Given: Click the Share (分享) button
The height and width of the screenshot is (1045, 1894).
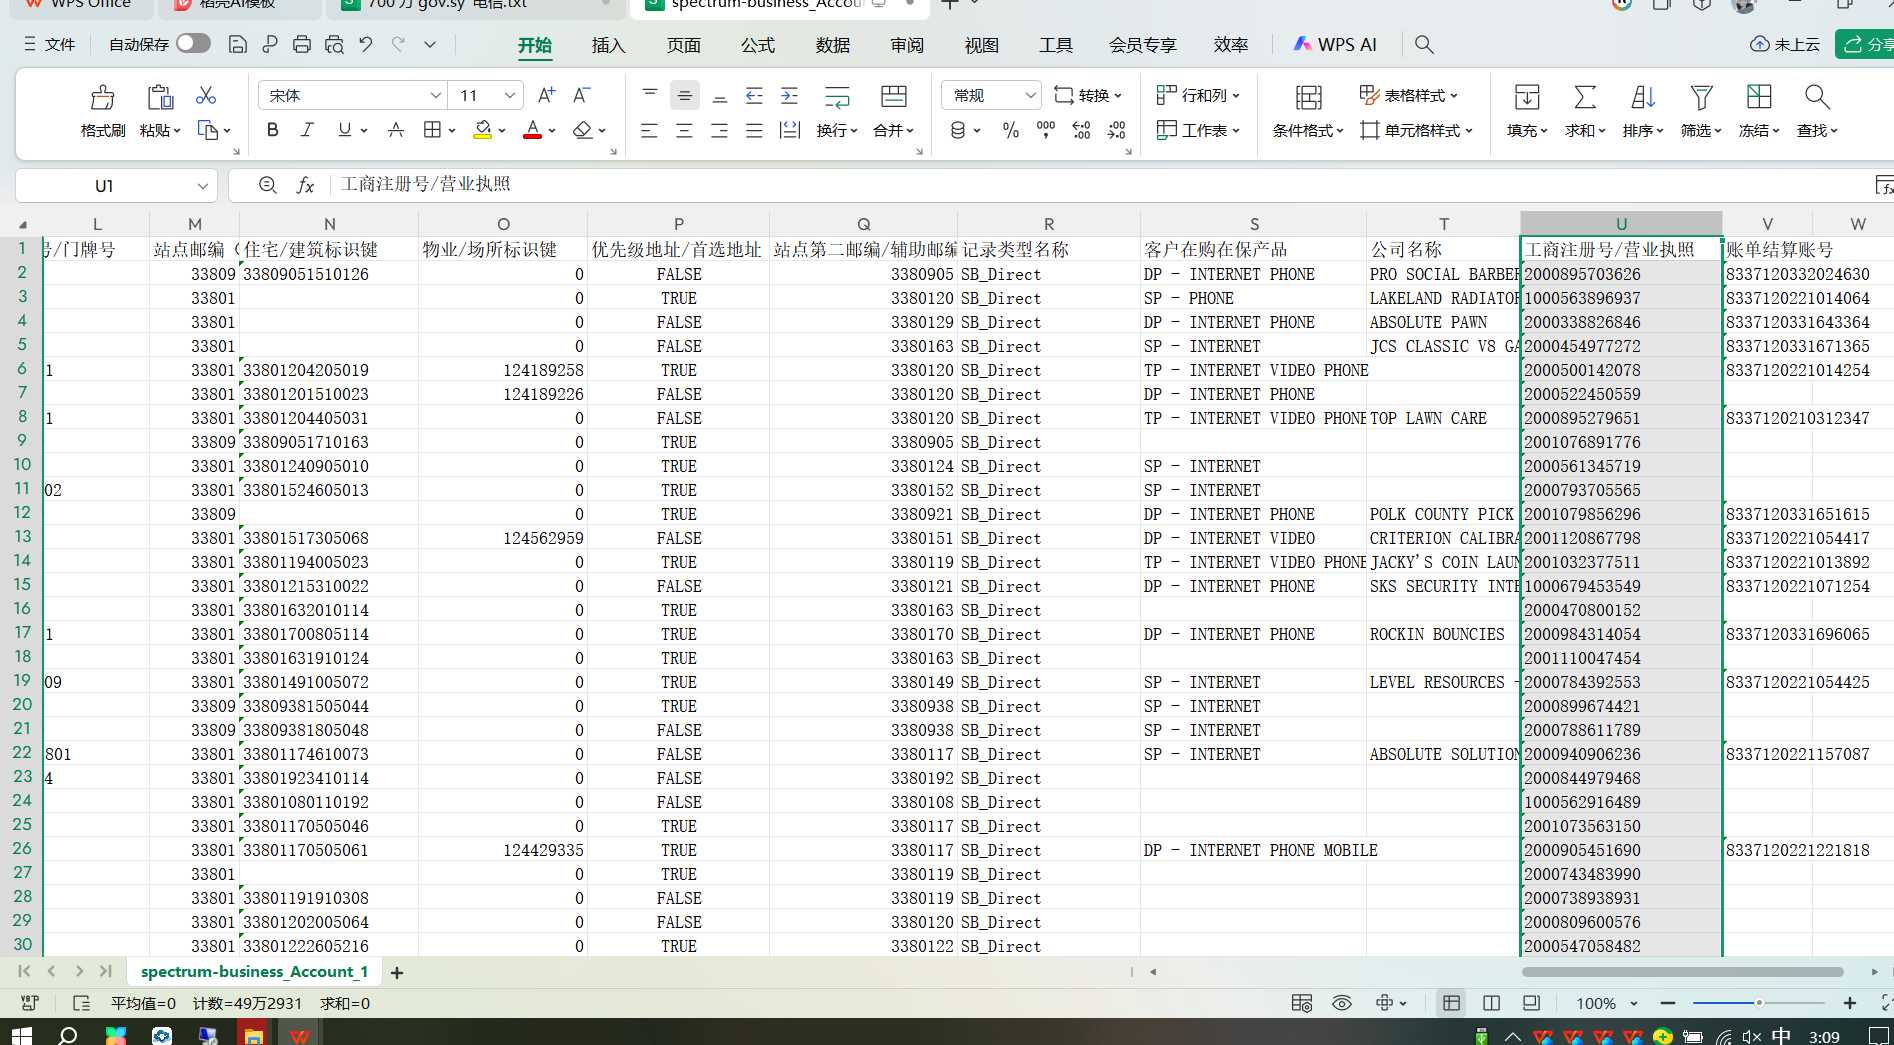Looking at the screenshot, I should pyautogui.click(x=1866, y=44).
